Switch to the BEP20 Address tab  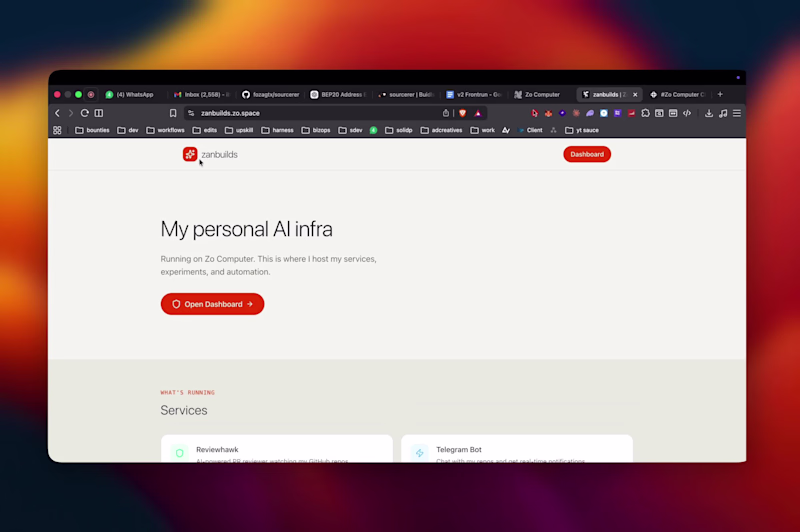[338, 94]
